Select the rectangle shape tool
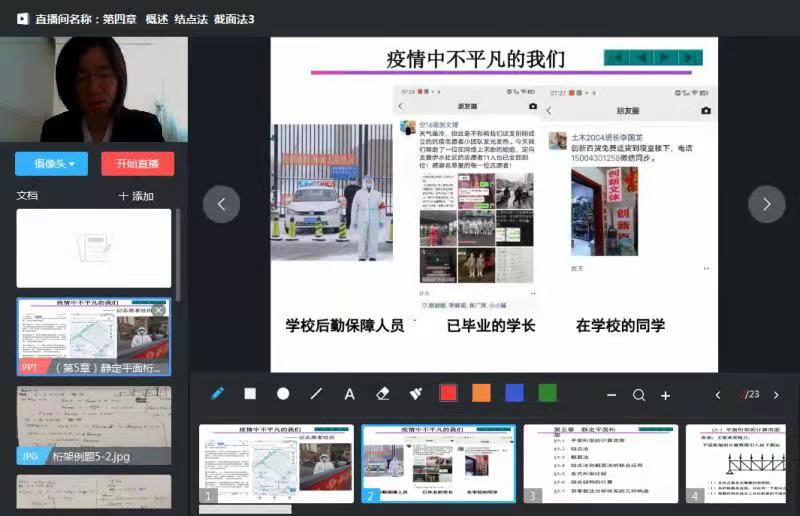Viewport: 800px width, 516px height. tap(250, 394)
